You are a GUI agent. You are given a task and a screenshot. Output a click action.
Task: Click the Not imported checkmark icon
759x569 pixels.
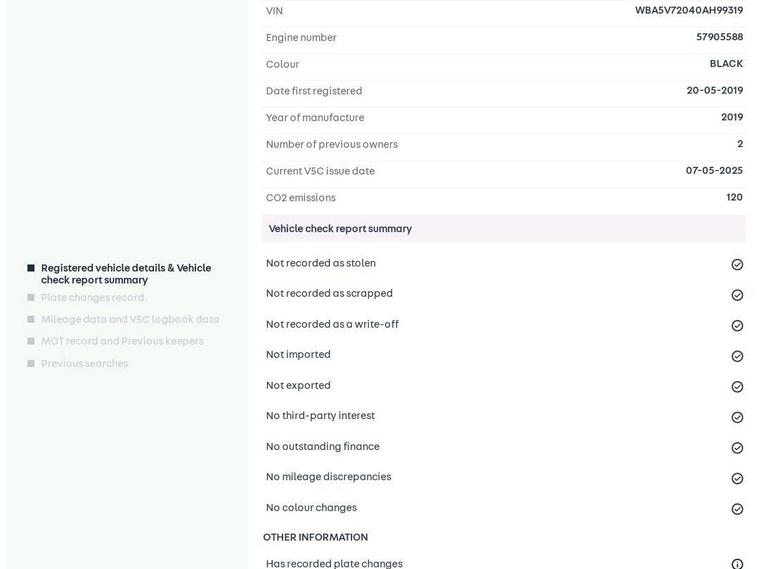pyautogui.click(x=737, y=356)
